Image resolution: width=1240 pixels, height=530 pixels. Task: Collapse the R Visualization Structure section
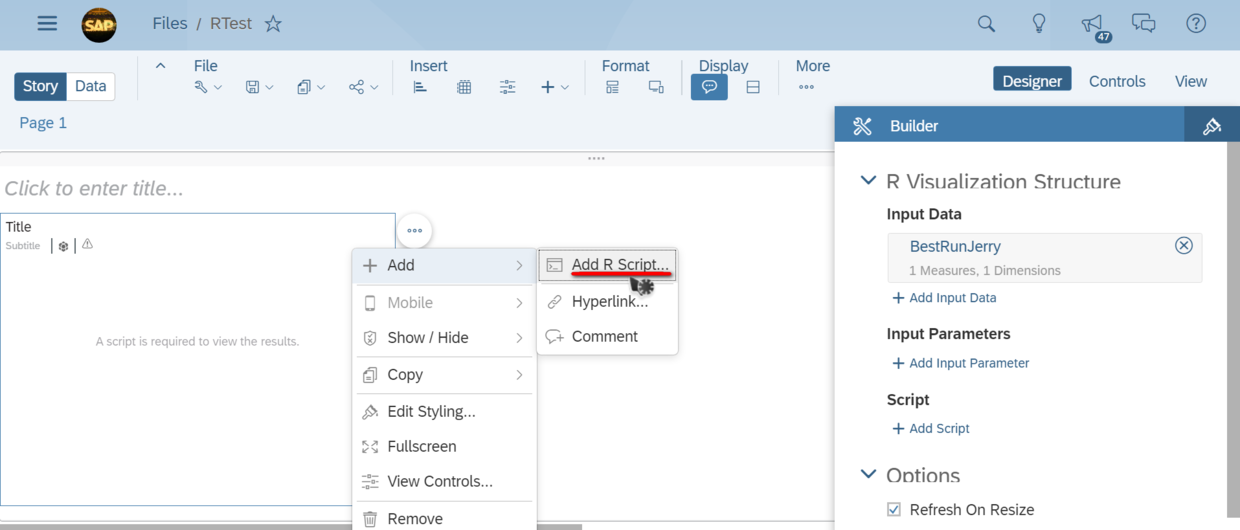pyautogui.click(x=867, y=182)
